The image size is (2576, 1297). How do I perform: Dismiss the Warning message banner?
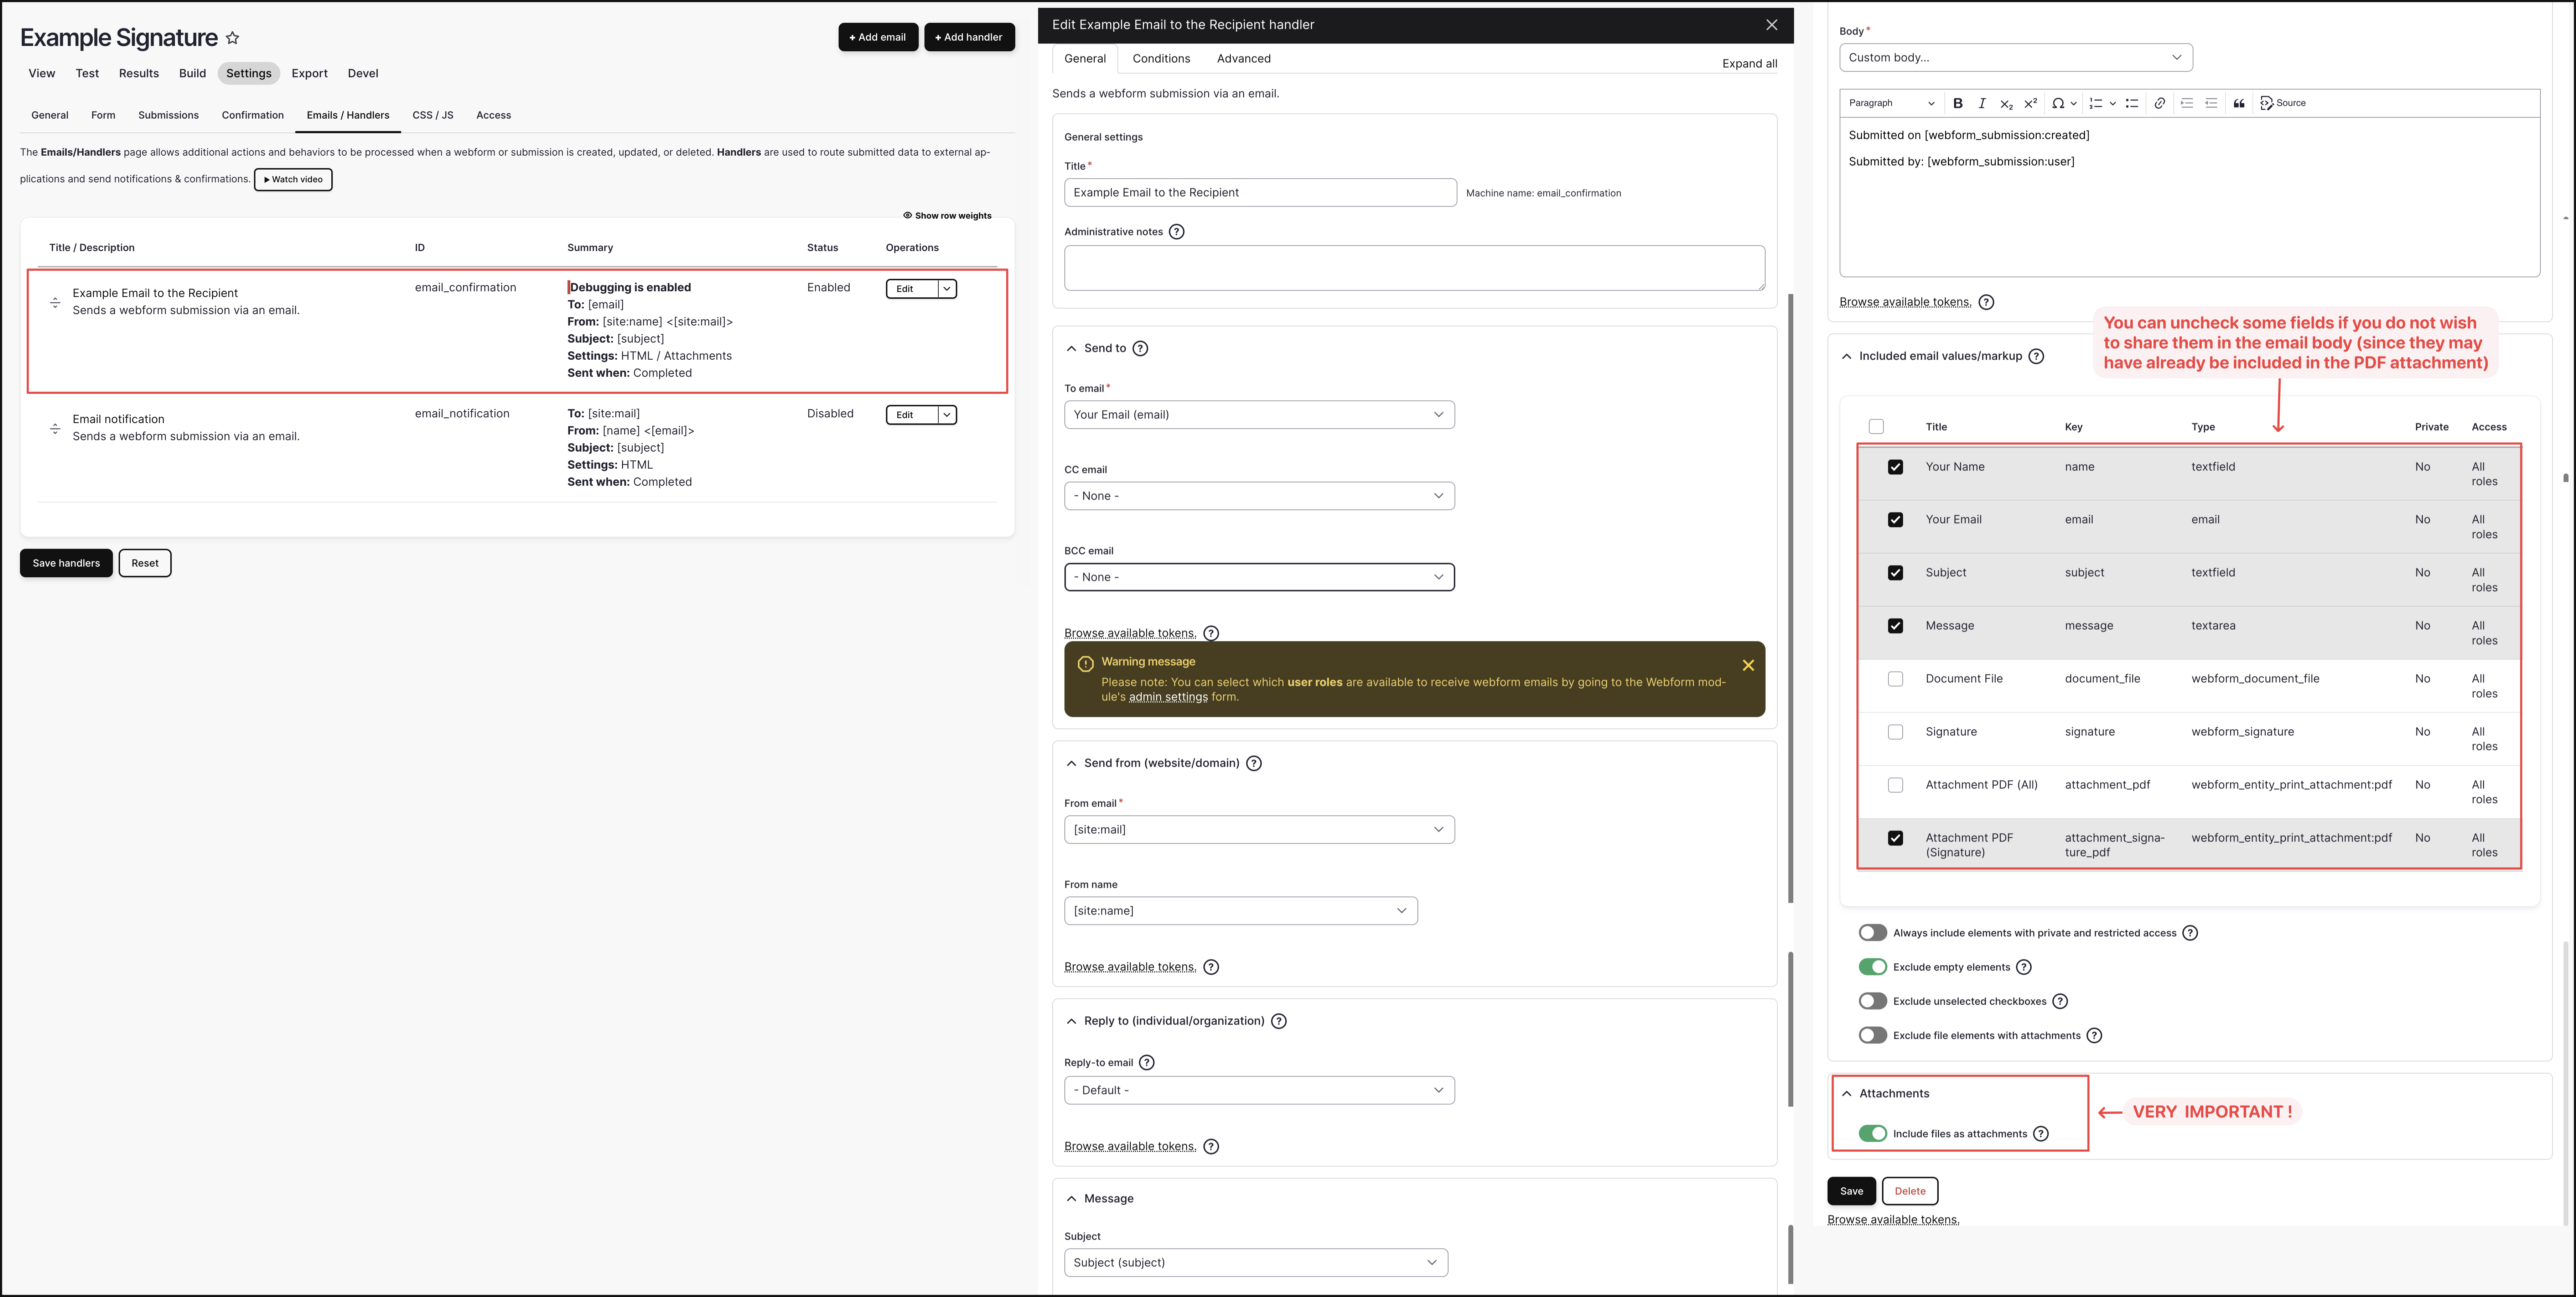pos(1748,665)
